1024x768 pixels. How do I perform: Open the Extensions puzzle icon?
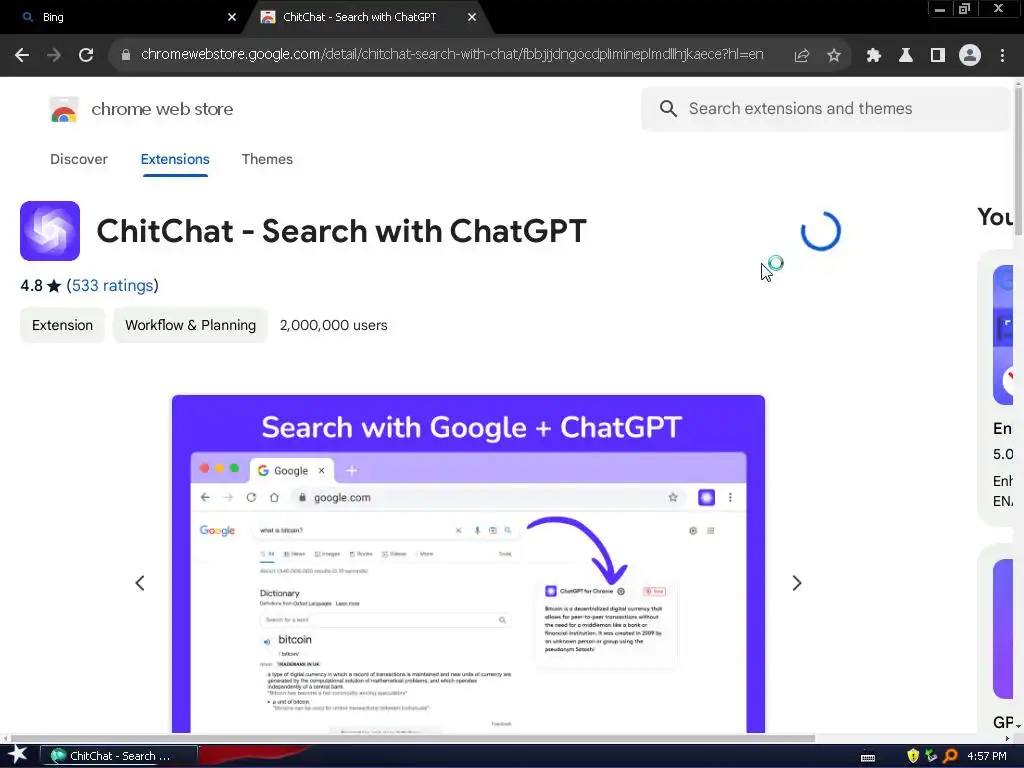873,56
